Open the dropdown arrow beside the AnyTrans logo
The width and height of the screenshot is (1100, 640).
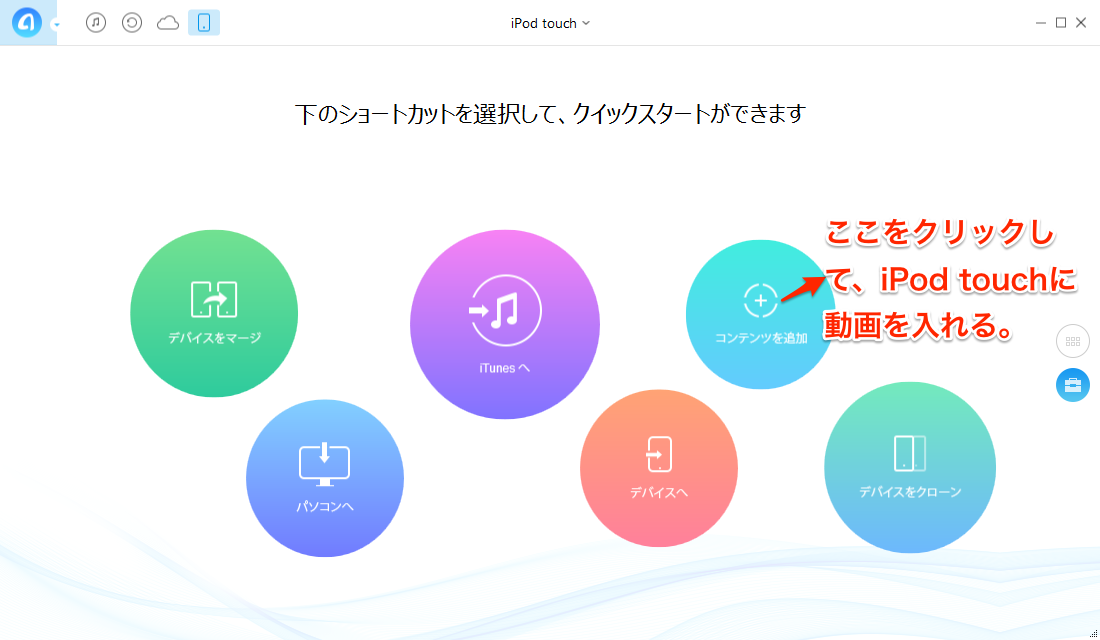(x=56, y=25)
